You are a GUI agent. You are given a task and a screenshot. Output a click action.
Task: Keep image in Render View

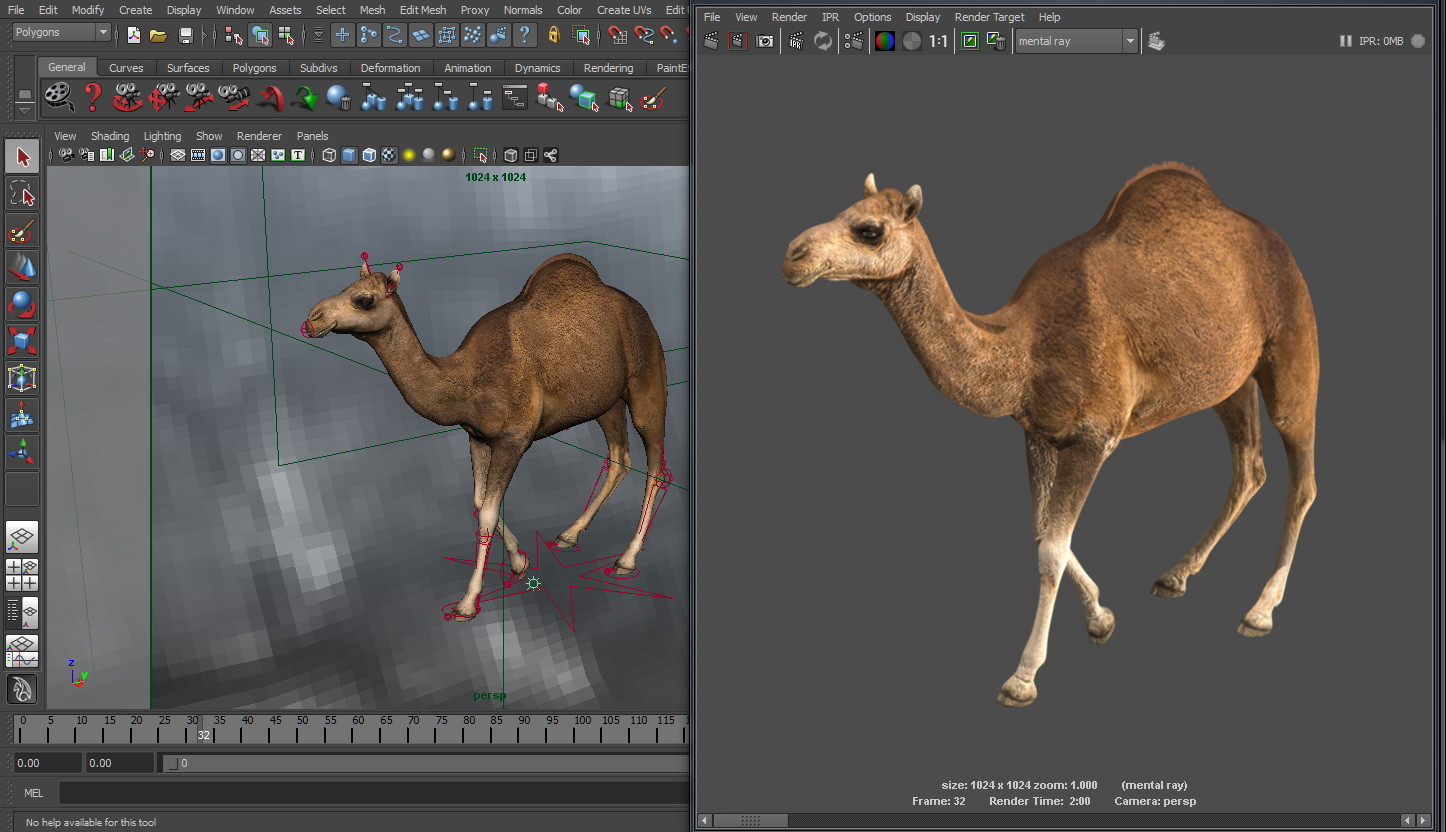tap(969, 41)
